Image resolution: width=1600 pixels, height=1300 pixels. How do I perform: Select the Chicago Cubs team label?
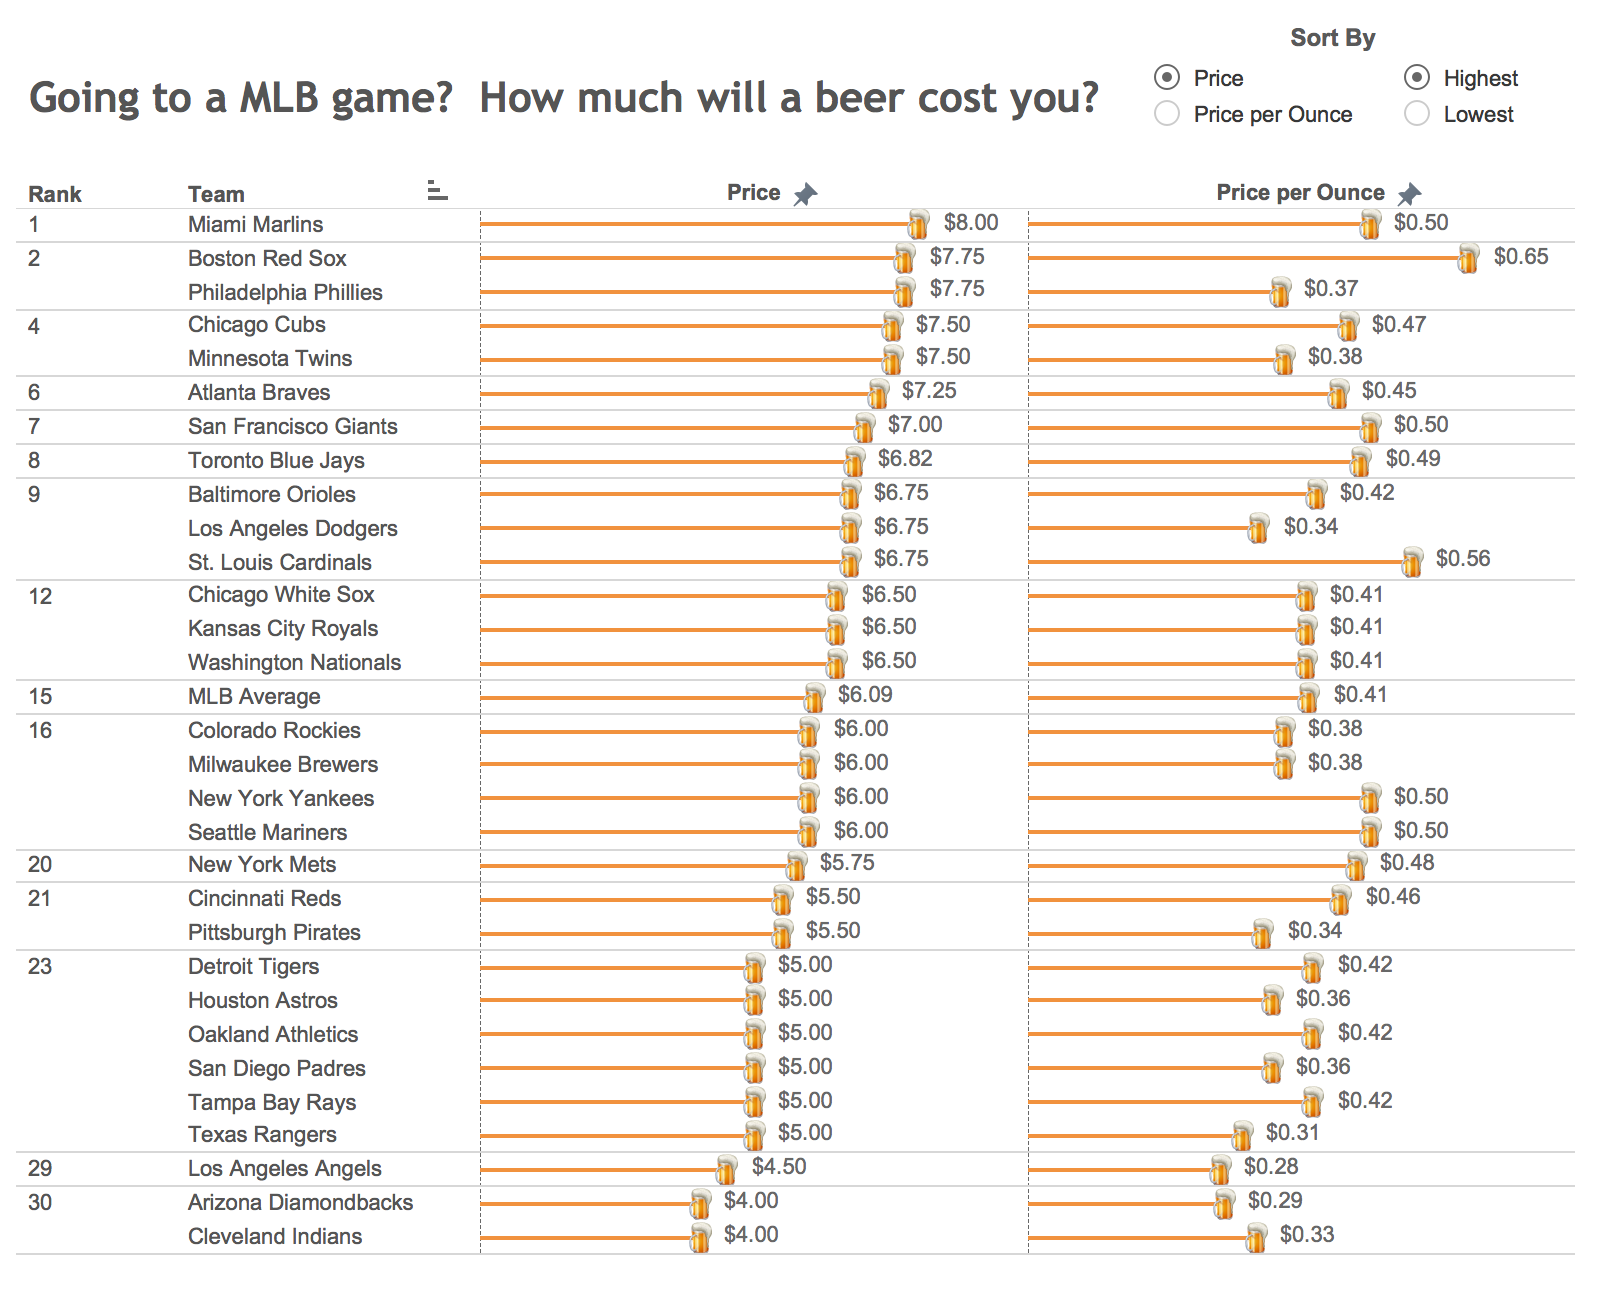257,324
